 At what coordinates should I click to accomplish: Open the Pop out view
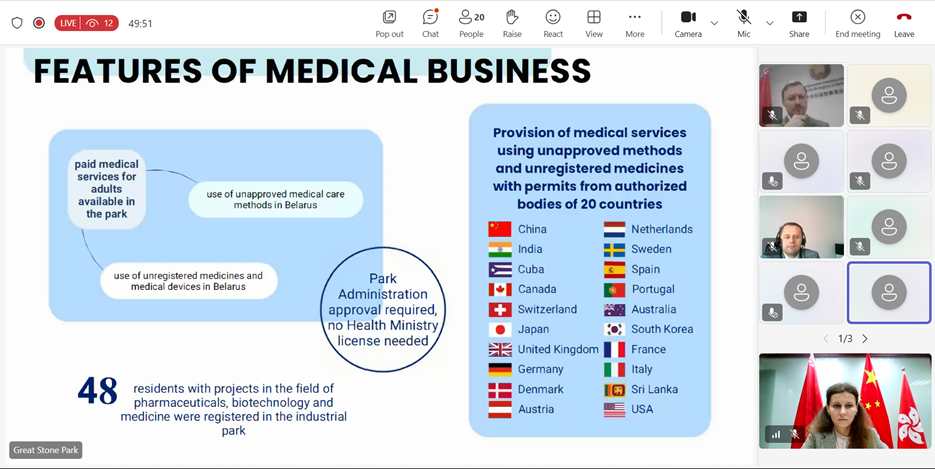pos(389,24)
